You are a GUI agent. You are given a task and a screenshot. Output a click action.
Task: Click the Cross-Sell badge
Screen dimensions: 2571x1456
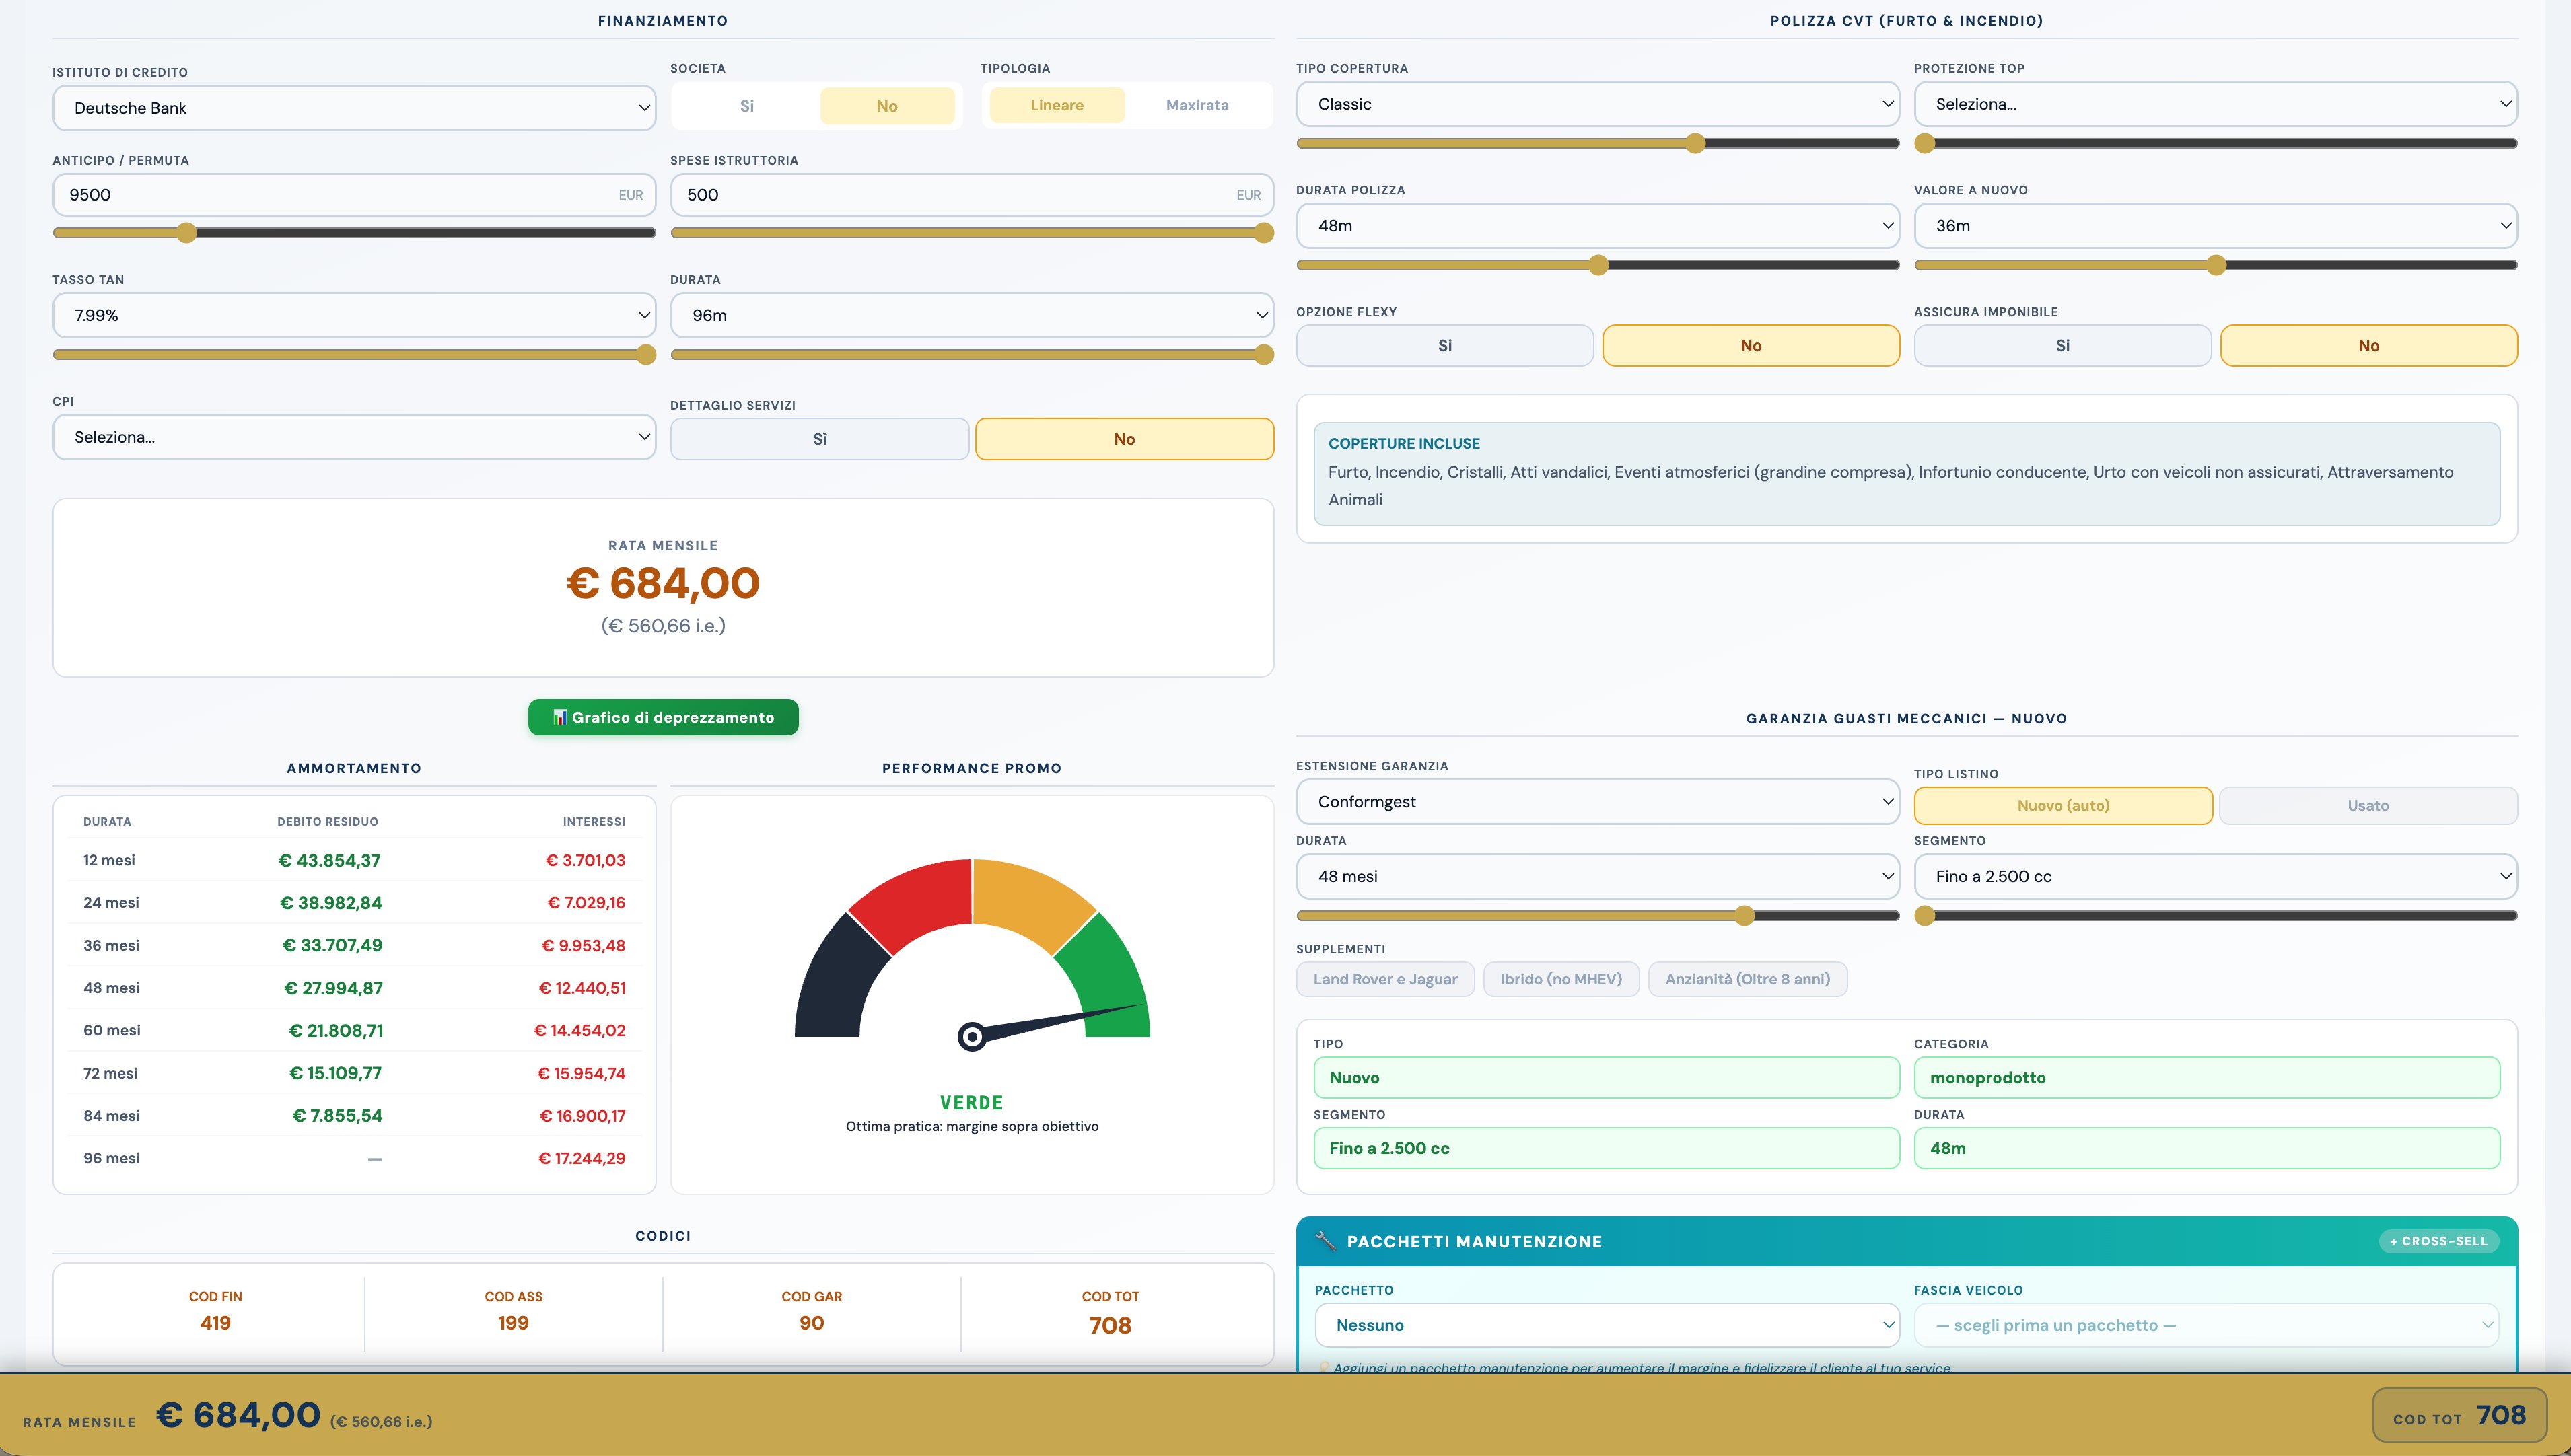click(2438, 1241)
